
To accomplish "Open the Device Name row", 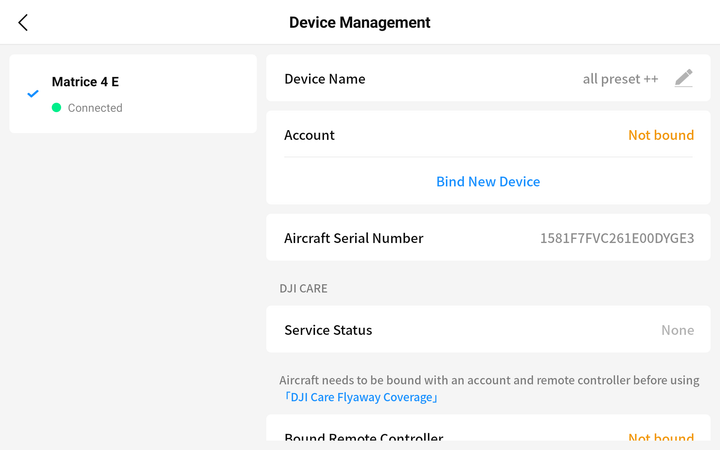I will (488, 79).
